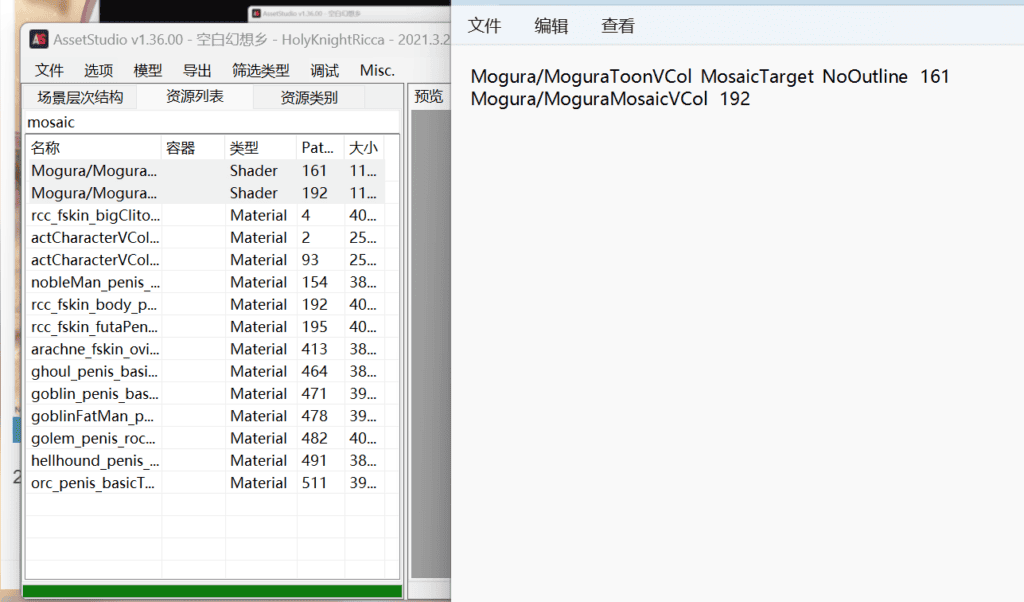The width and height of the screenshot is (1024, 602).
Task: Sort by the 容器 column header
Action: (x=193, y=148)
